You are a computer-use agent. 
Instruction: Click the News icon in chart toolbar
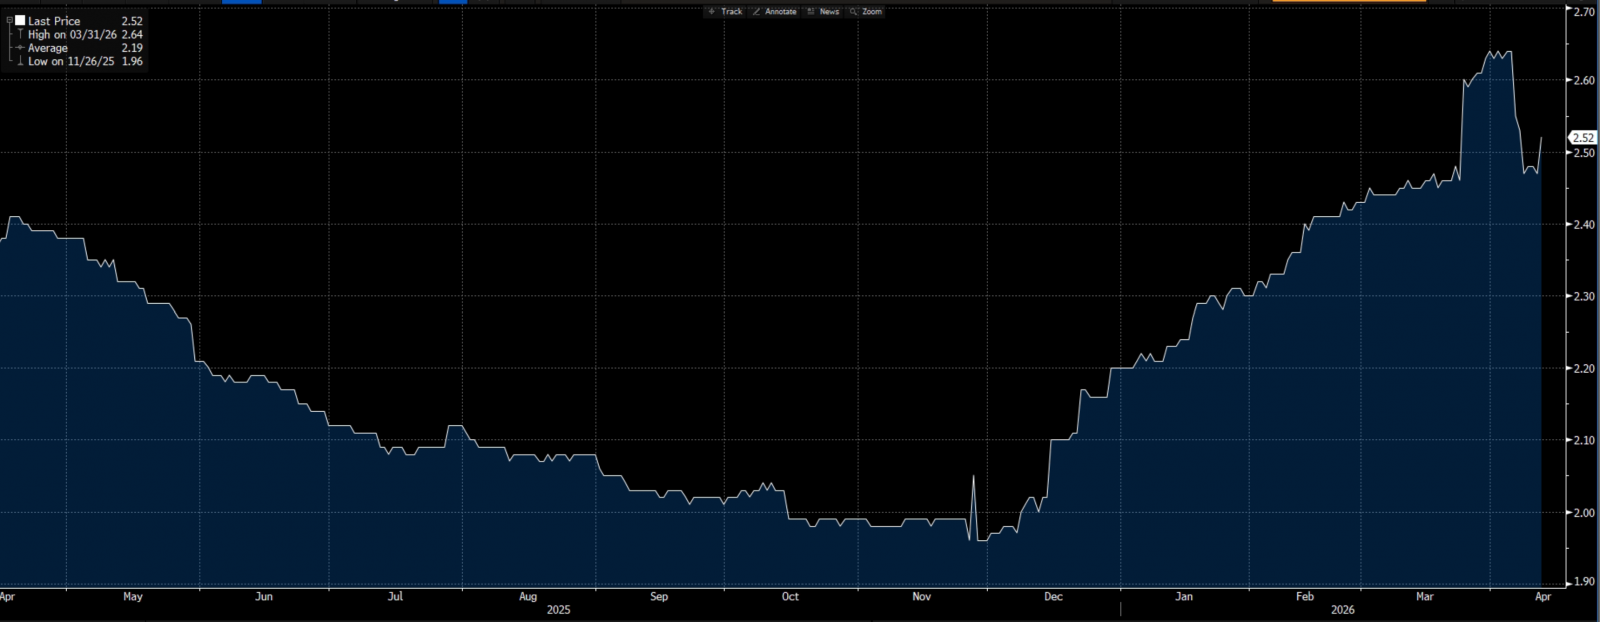coord(811,12)
